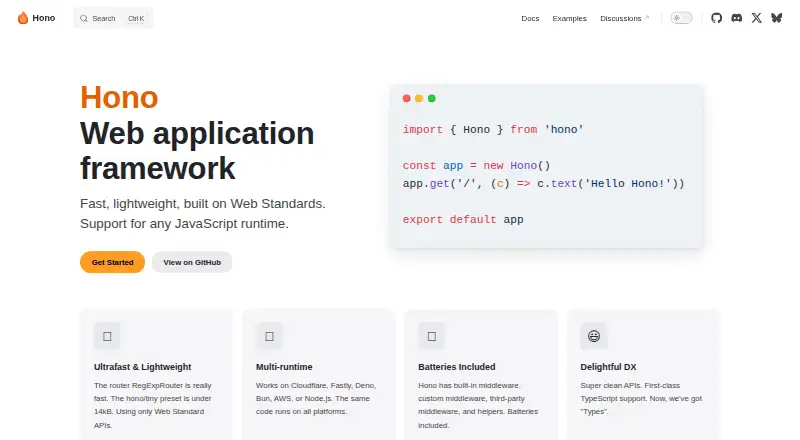
Task: Click the 'app.get' code line
Action: 543,184
